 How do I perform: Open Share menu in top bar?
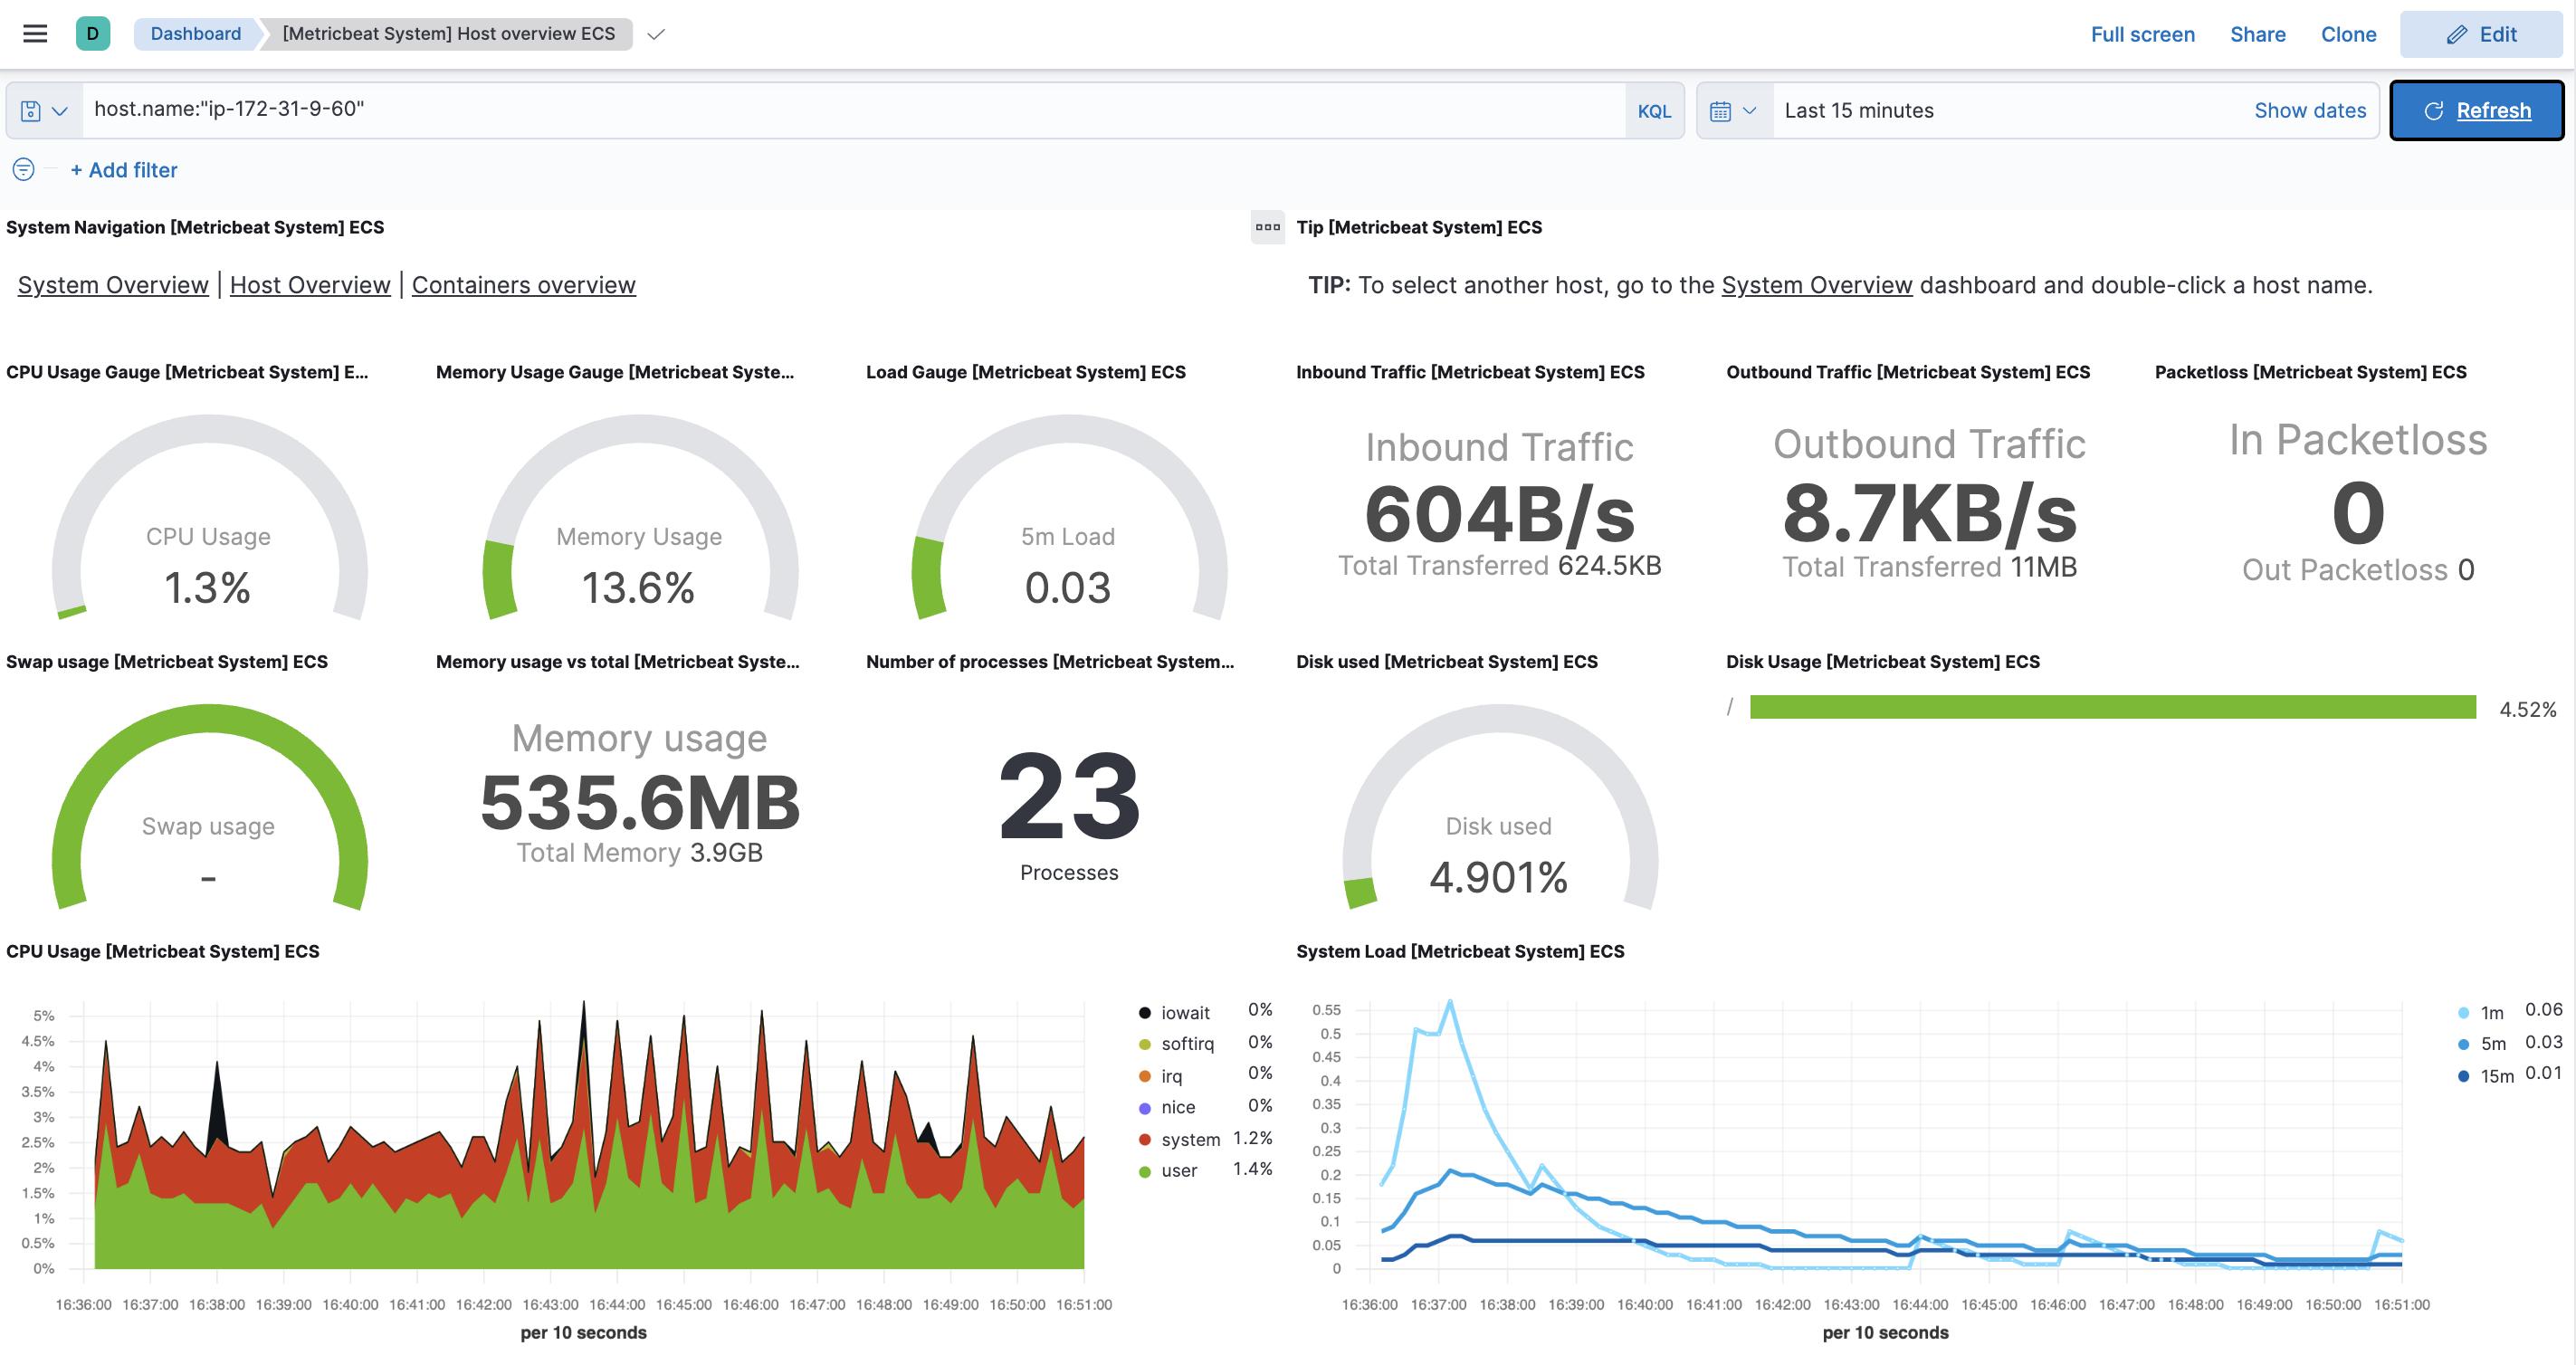(2257, 34)
